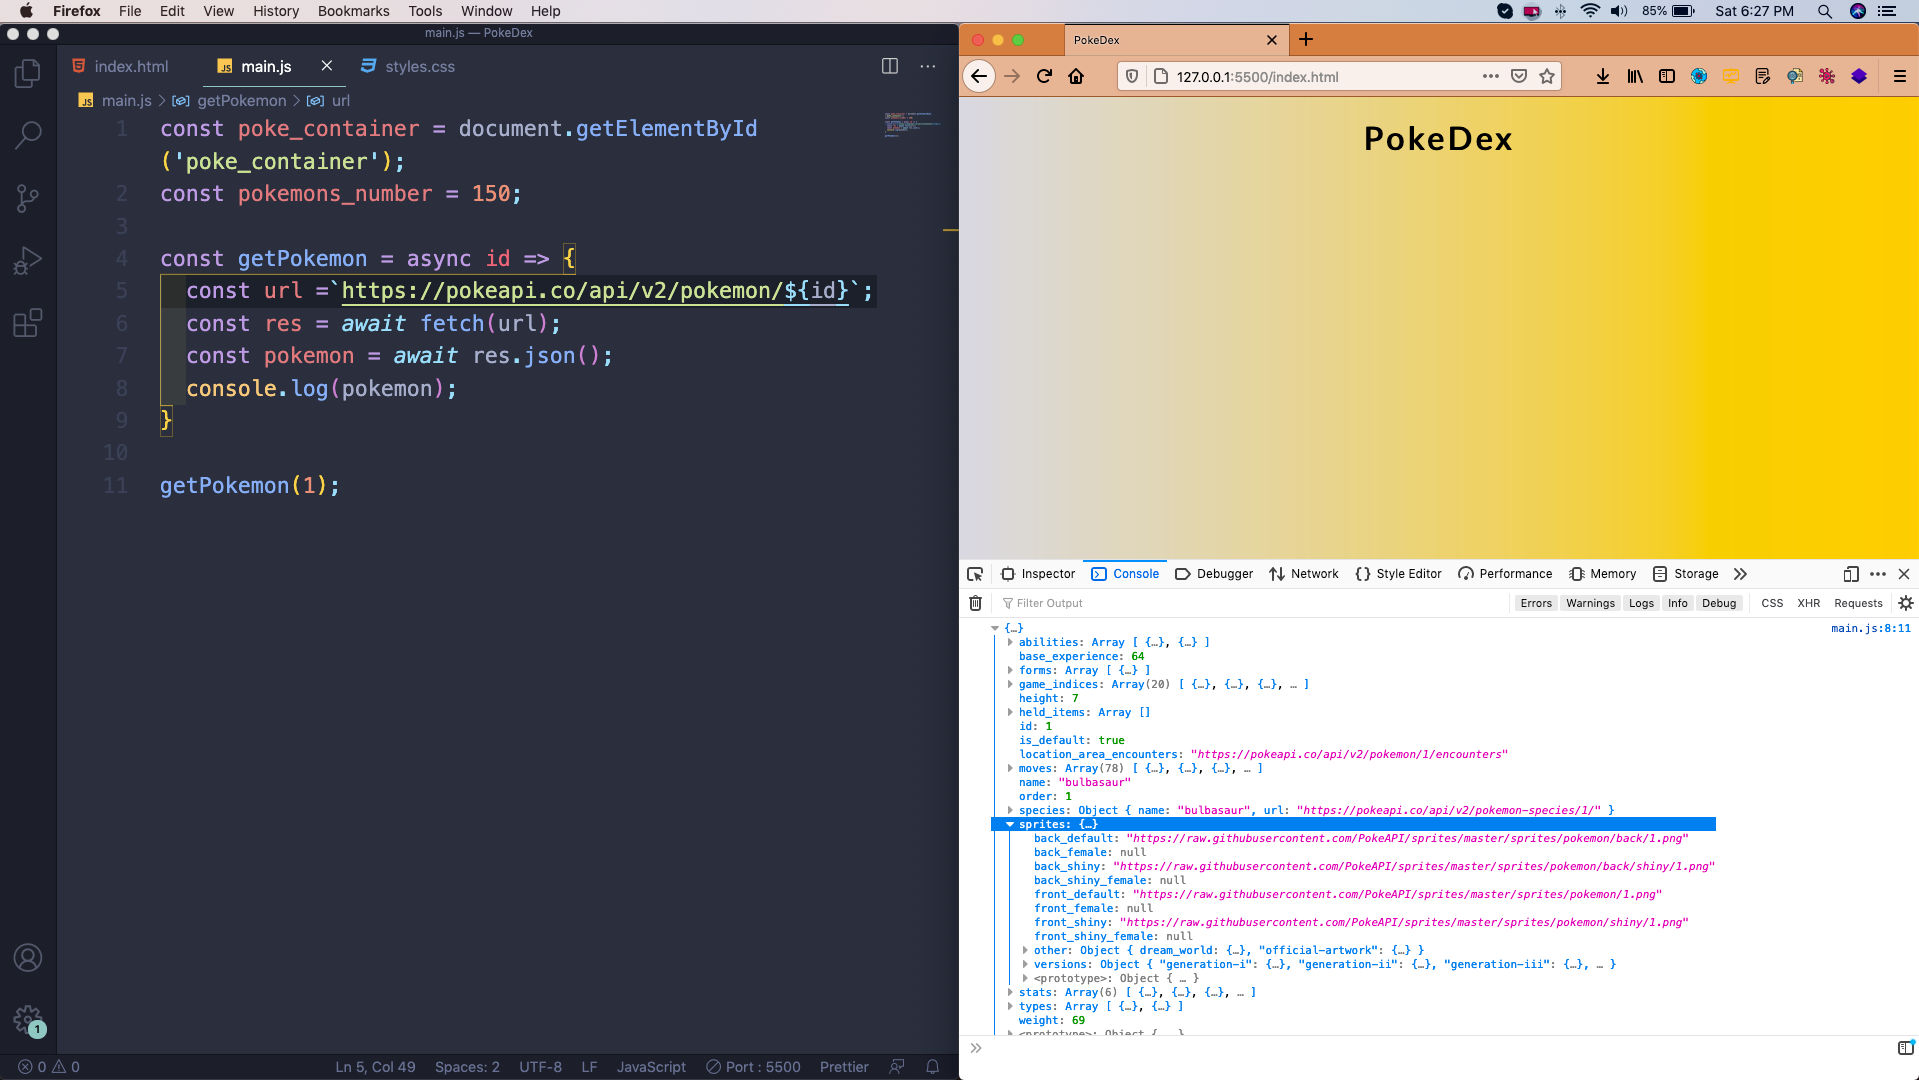Viewport: 1919px width, 1080px height.
Task: Show more DevTools tools chevron
Action: tap(1740, 574)
